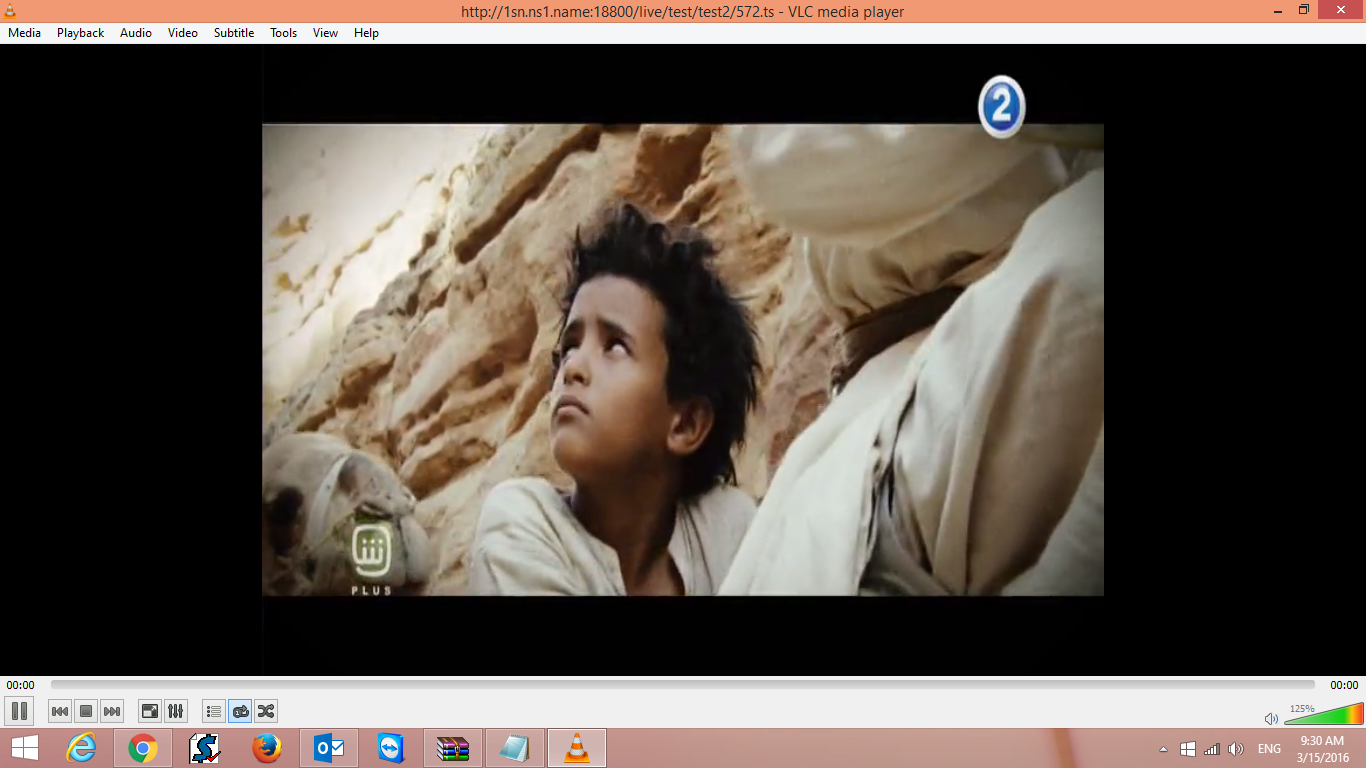Toggle fullscreen video mode
Image resolution: width=1366 pixels, height=768 pixels.
pyautogui.click(x=150, y=711)
